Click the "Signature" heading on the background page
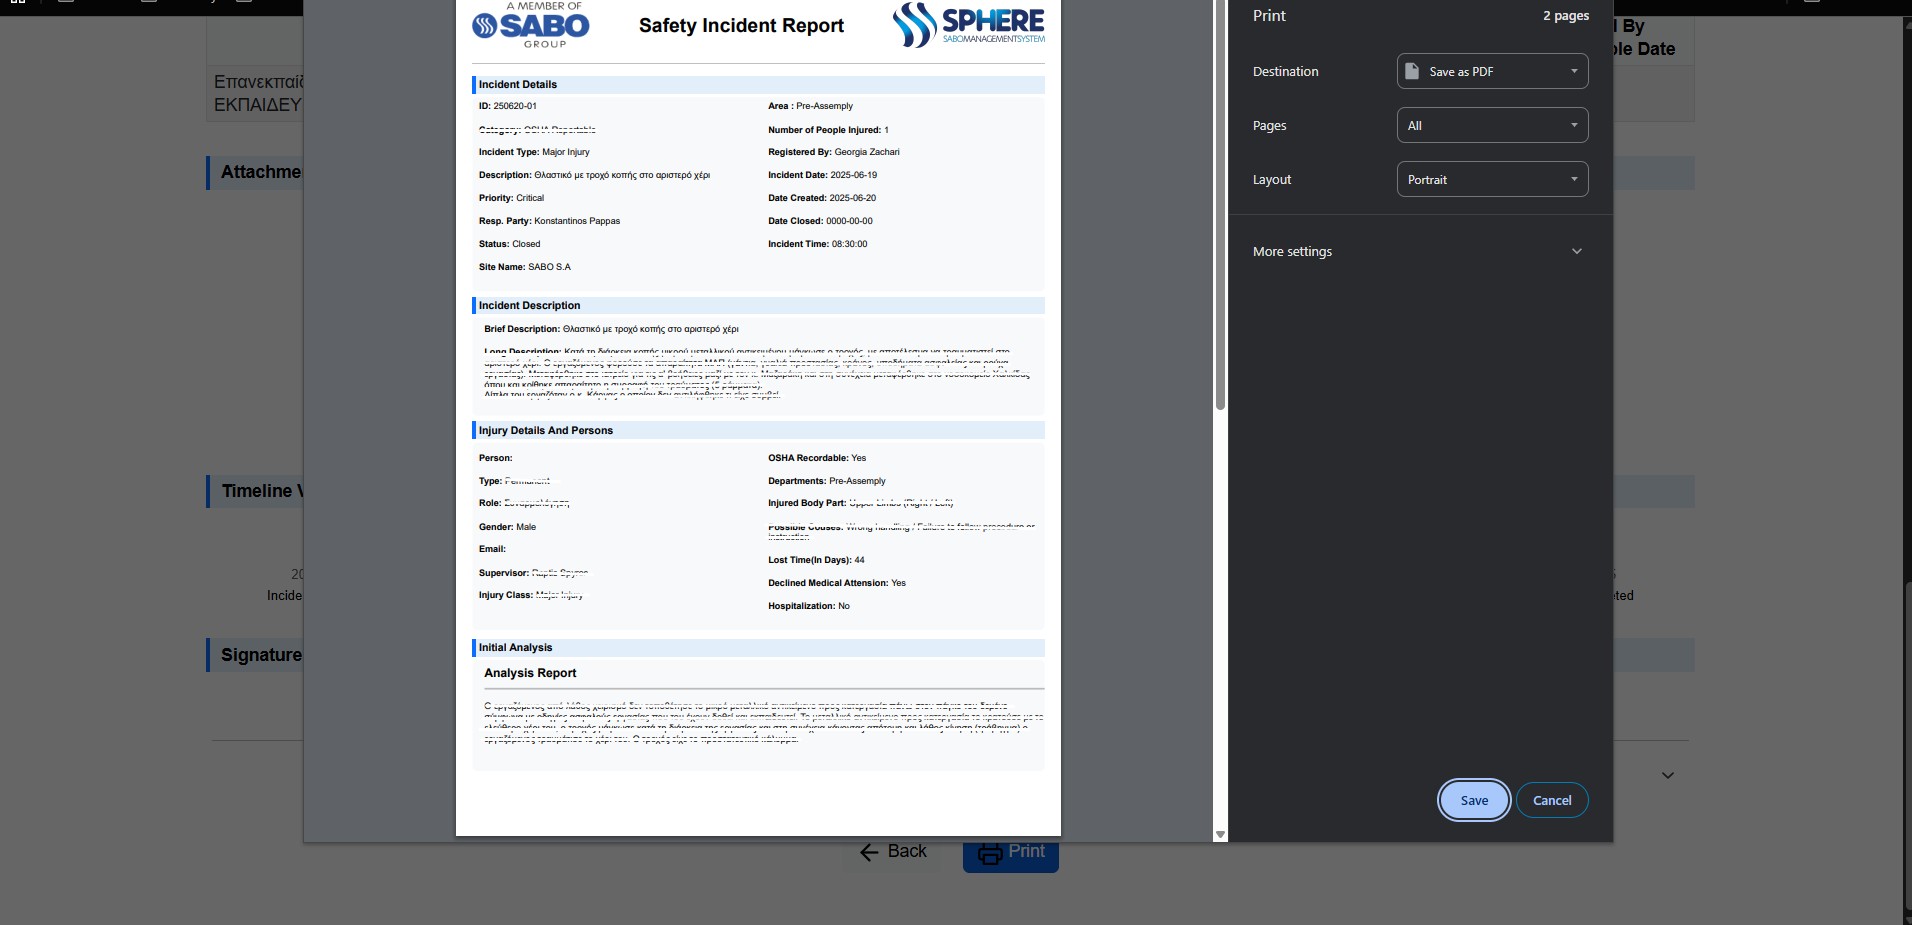The image size is (1912, 925). [x=261, y=655]
